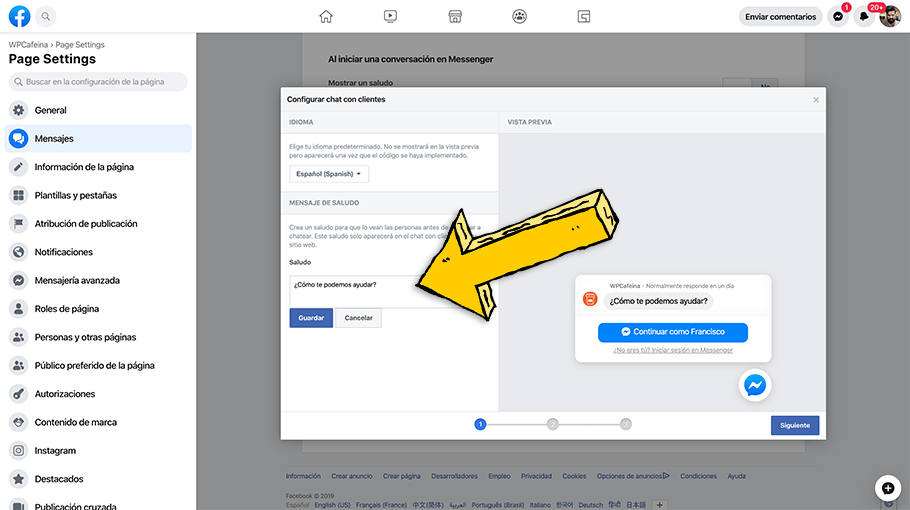The image size is (910, 510).
Task: Click the Plantillas y pestañas grid icon
Action: pos(19,196)
